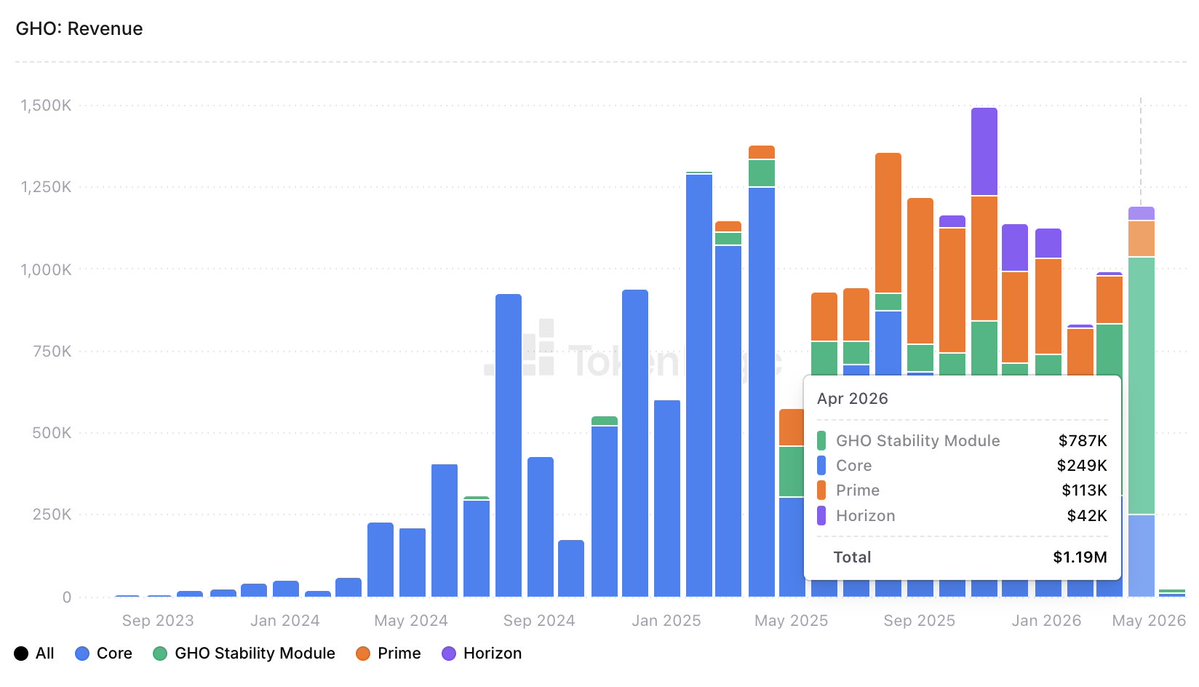Click the May 2024 x-axis label
This screenshot has height=687, width=1199.
tap(411, 620)
